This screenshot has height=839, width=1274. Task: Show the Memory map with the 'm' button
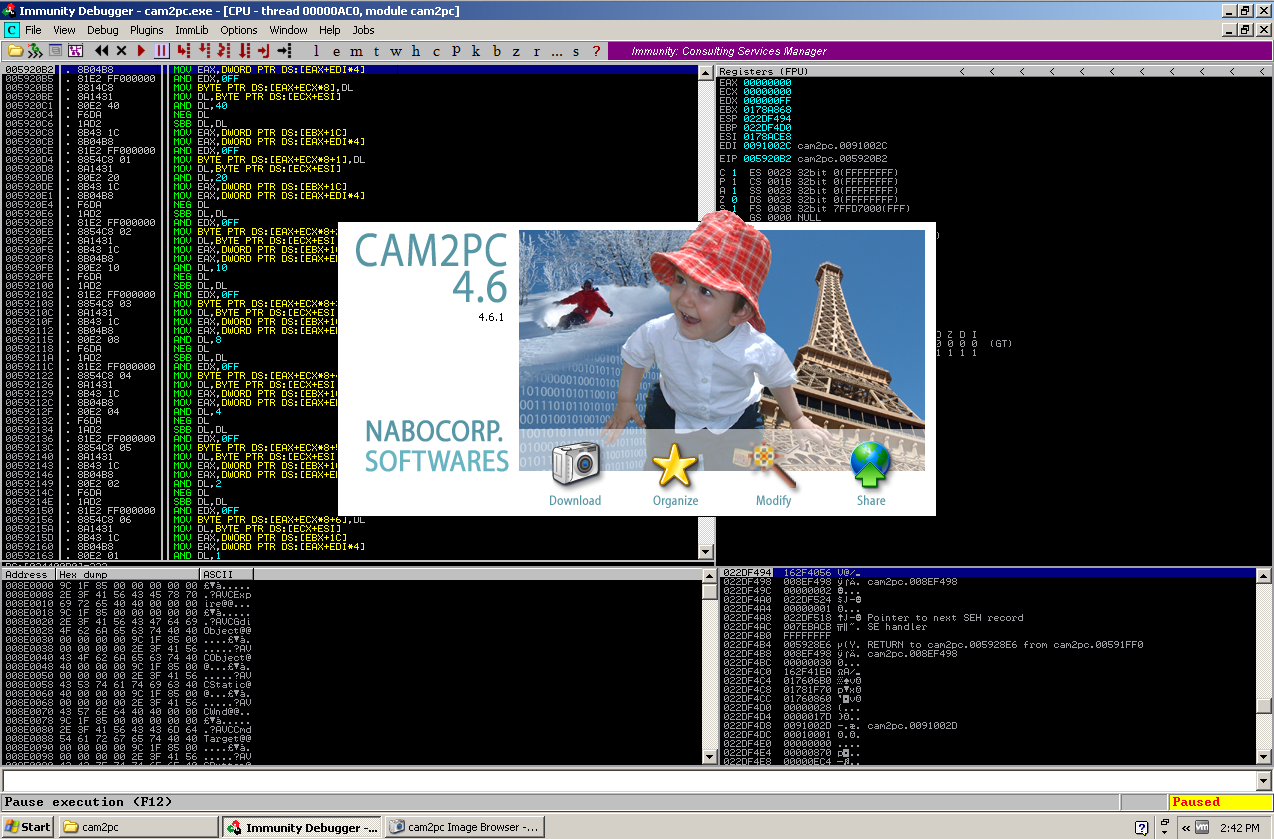[x=356, y=50]
